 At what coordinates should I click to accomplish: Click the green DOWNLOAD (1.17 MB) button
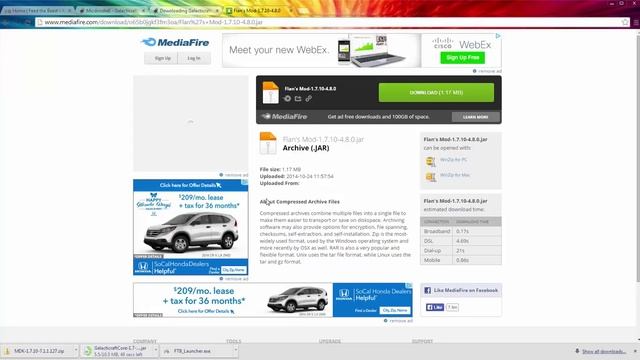pos(436,93)
